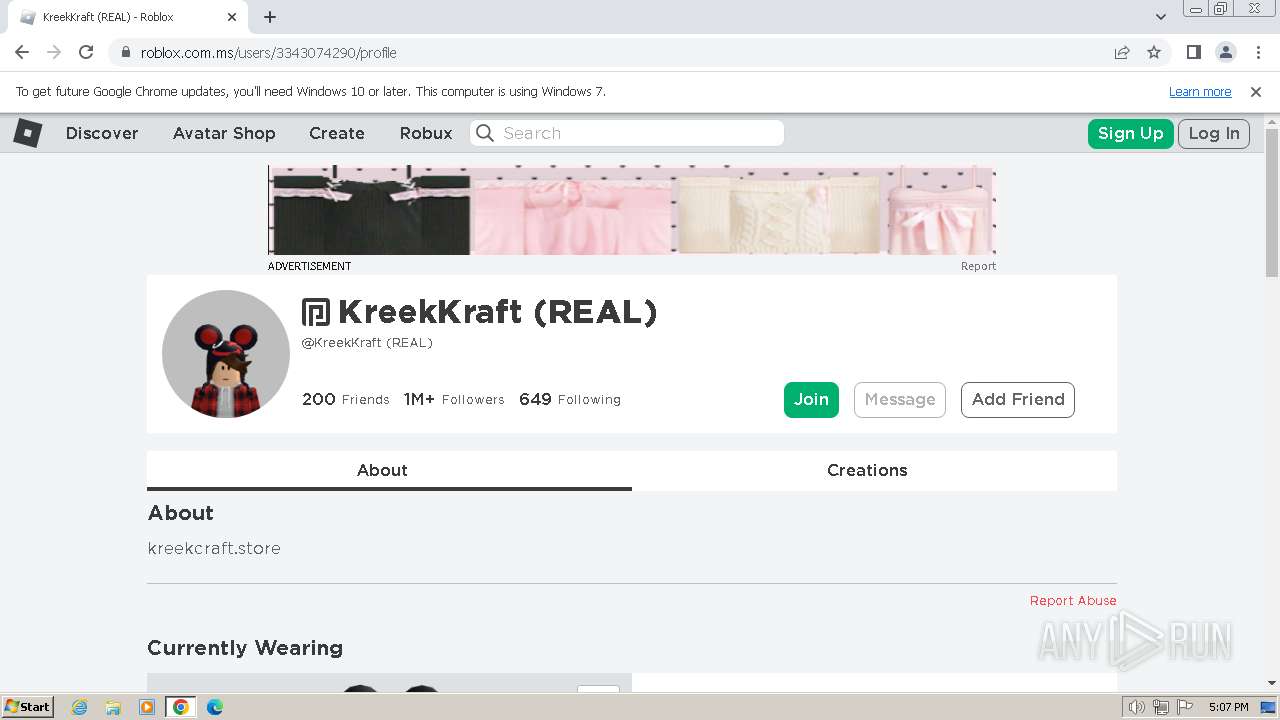The width and height of the screenshot is (1280, 720).
Task: Click the Sign Up button
Action: point(1131,133)
